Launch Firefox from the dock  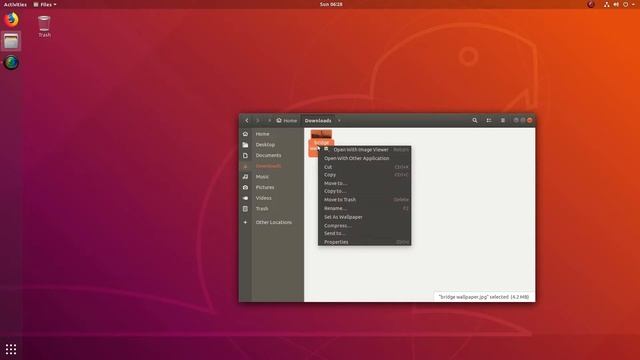[11, 20]
